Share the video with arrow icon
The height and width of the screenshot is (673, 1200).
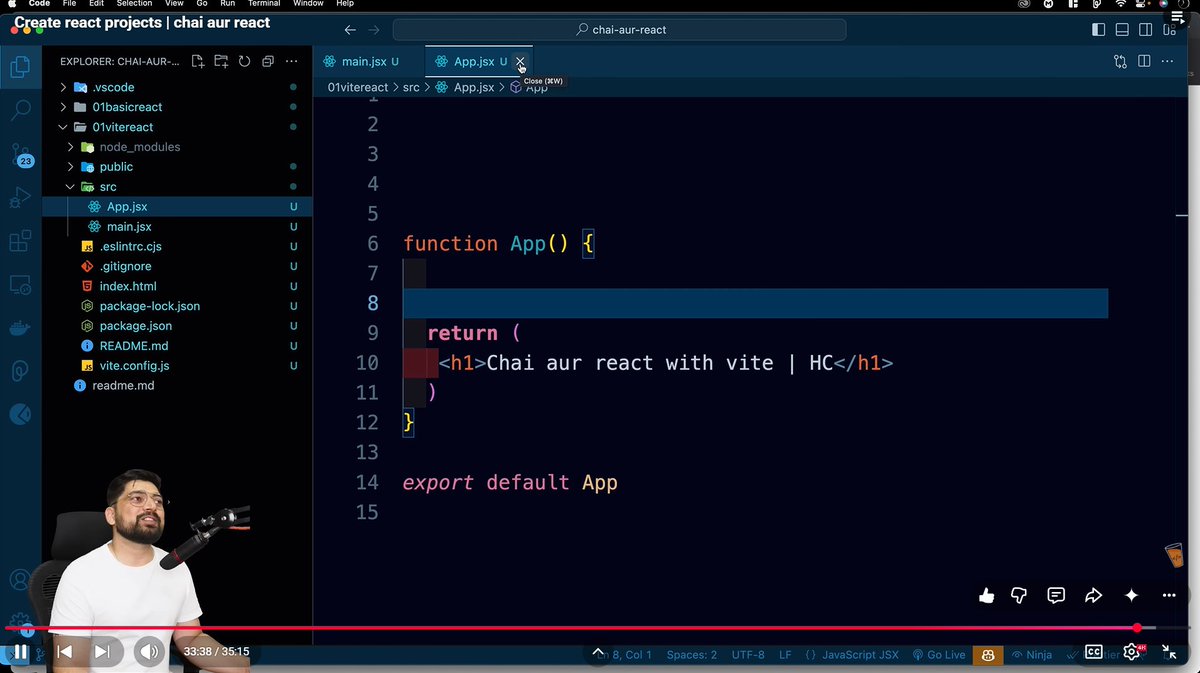tap(1093, 596)
